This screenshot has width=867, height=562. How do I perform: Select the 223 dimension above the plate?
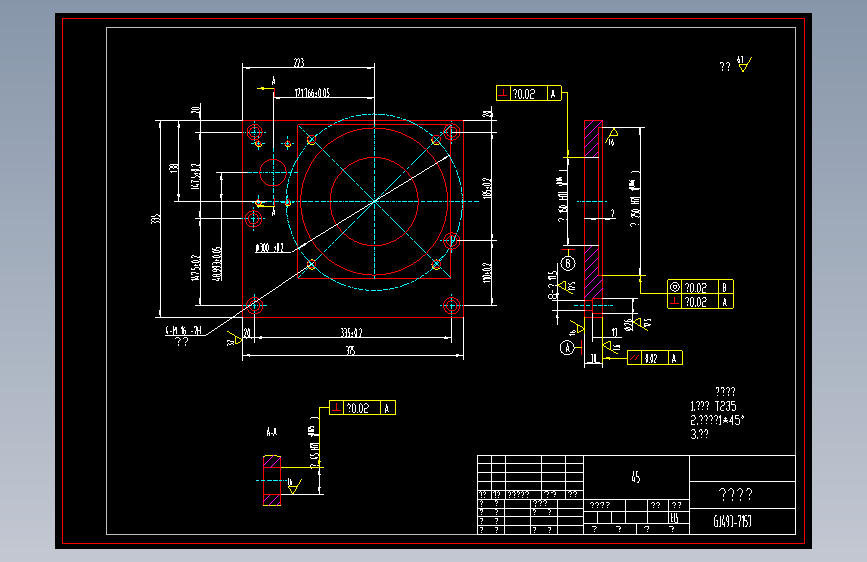pyautogui.click(x=299, y=63)
